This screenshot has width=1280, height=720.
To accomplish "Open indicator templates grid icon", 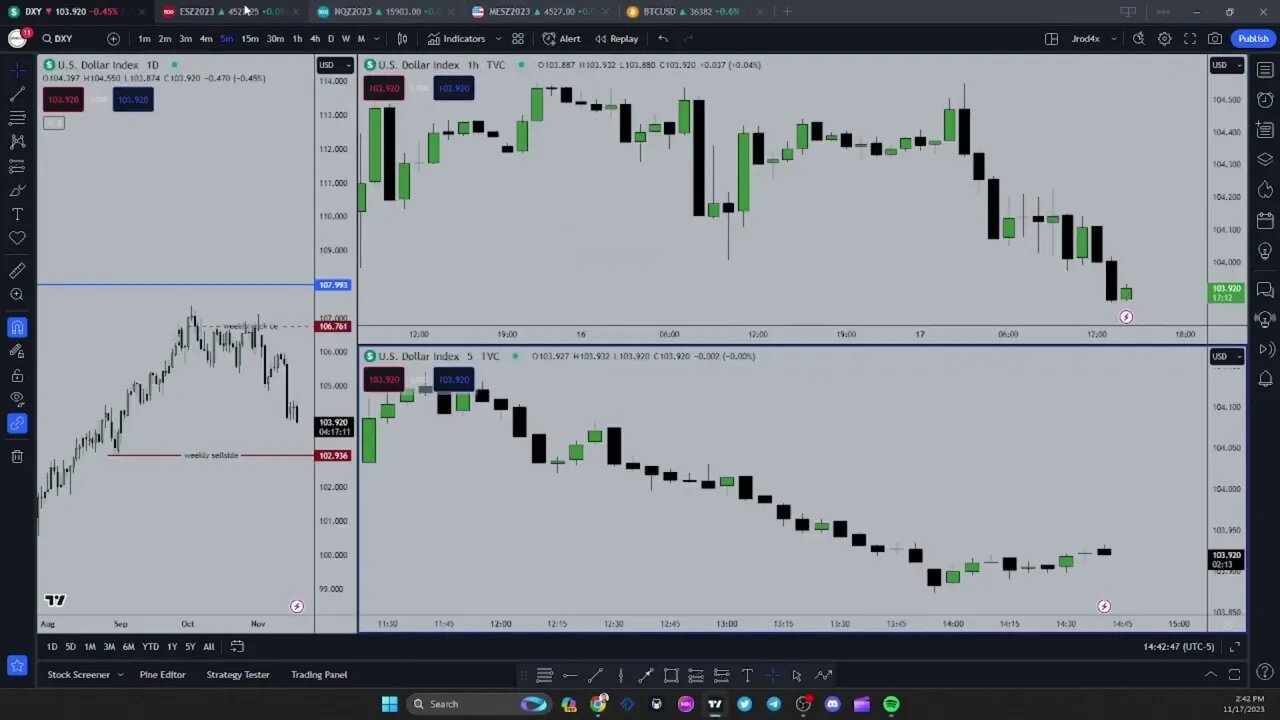I will (x=518, y=39).
